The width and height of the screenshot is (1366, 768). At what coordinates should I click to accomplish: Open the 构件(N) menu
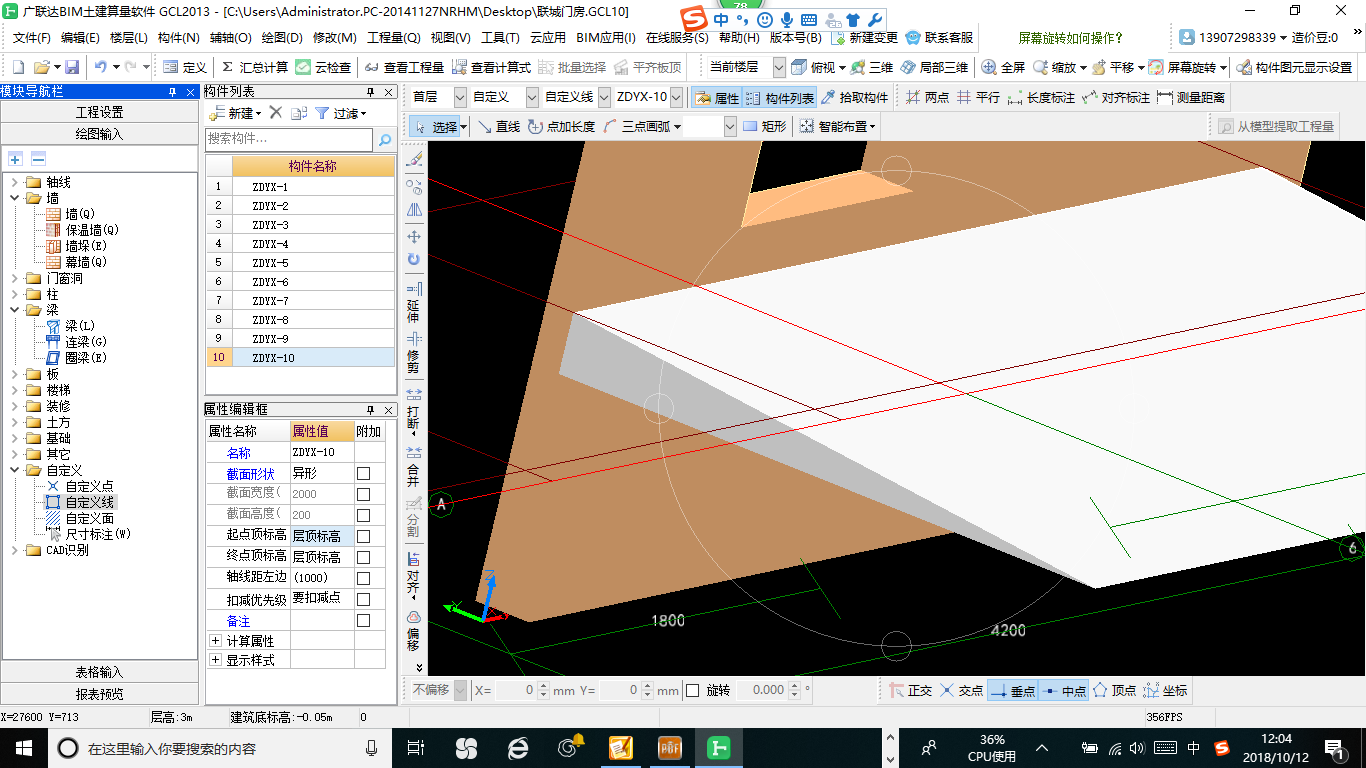click(x=179, y=38)
